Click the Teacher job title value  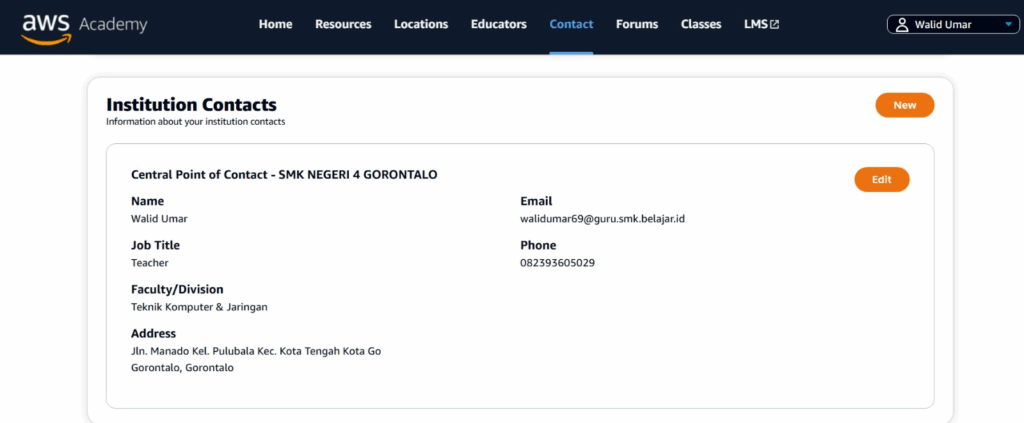(x=150, y=263)
